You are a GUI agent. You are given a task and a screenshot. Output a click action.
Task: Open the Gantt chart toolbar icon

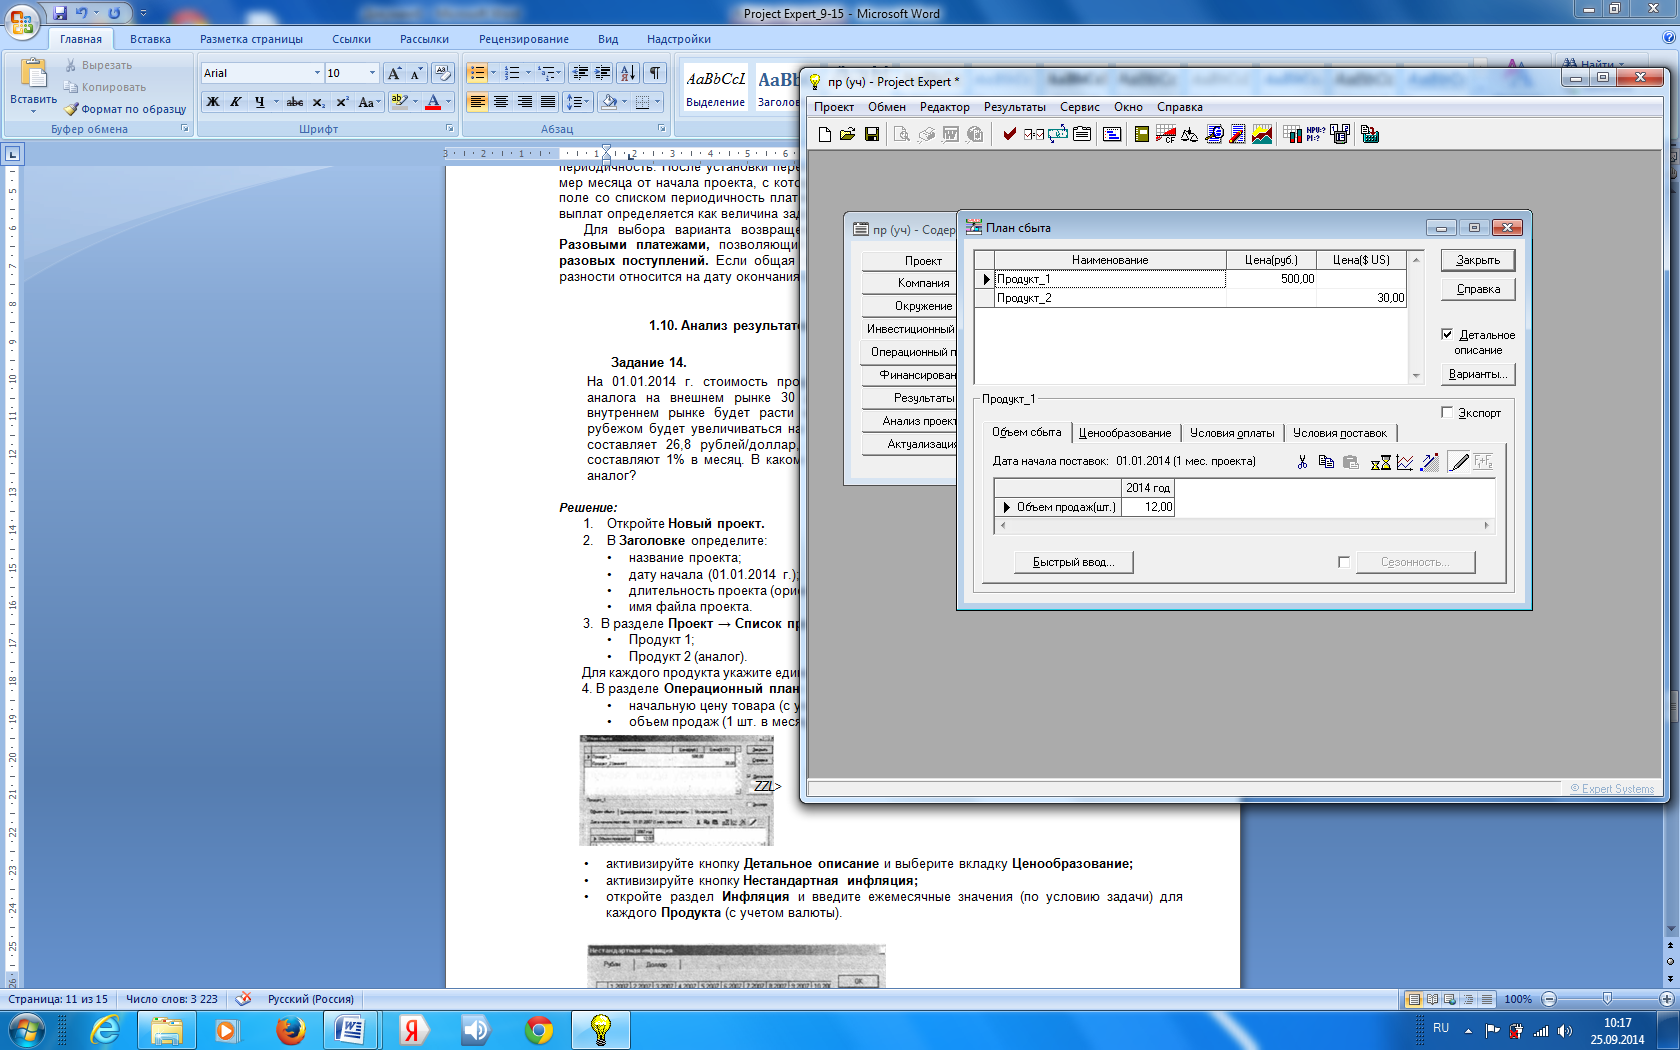click(1112, 134)
